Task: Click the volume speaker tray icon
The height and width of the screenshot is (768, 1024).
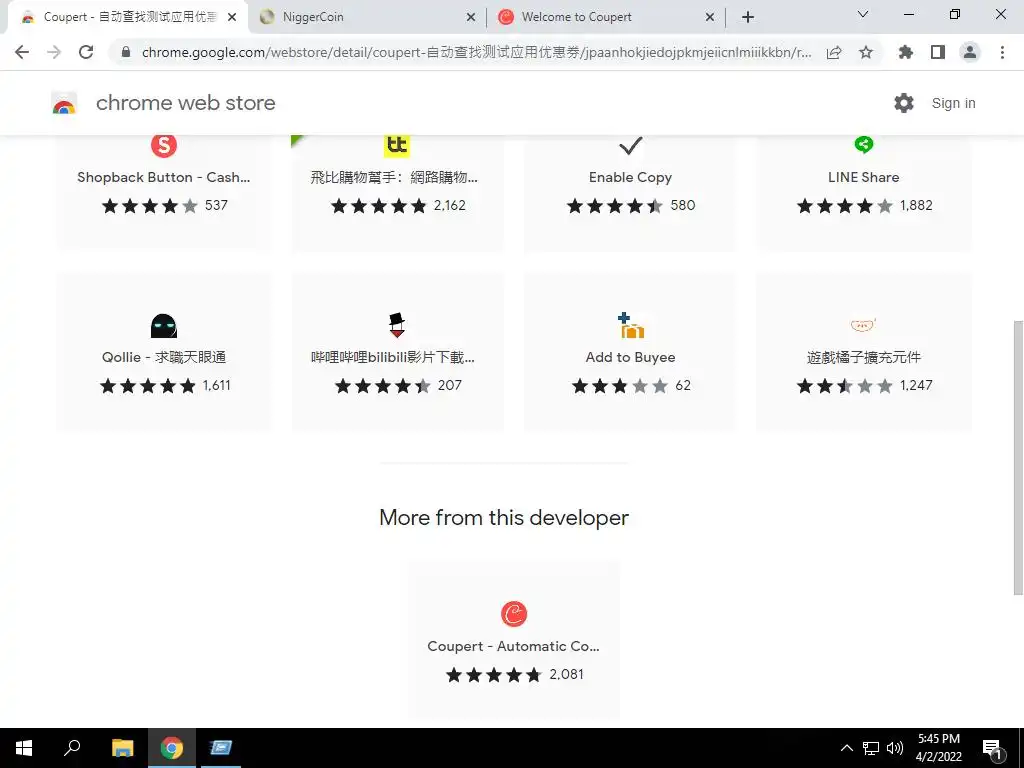Action: pos(895,748)
